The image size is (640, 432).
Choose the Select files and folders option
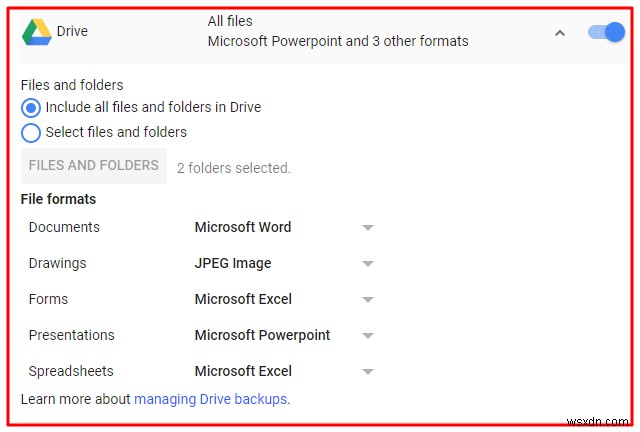point(31,132)
